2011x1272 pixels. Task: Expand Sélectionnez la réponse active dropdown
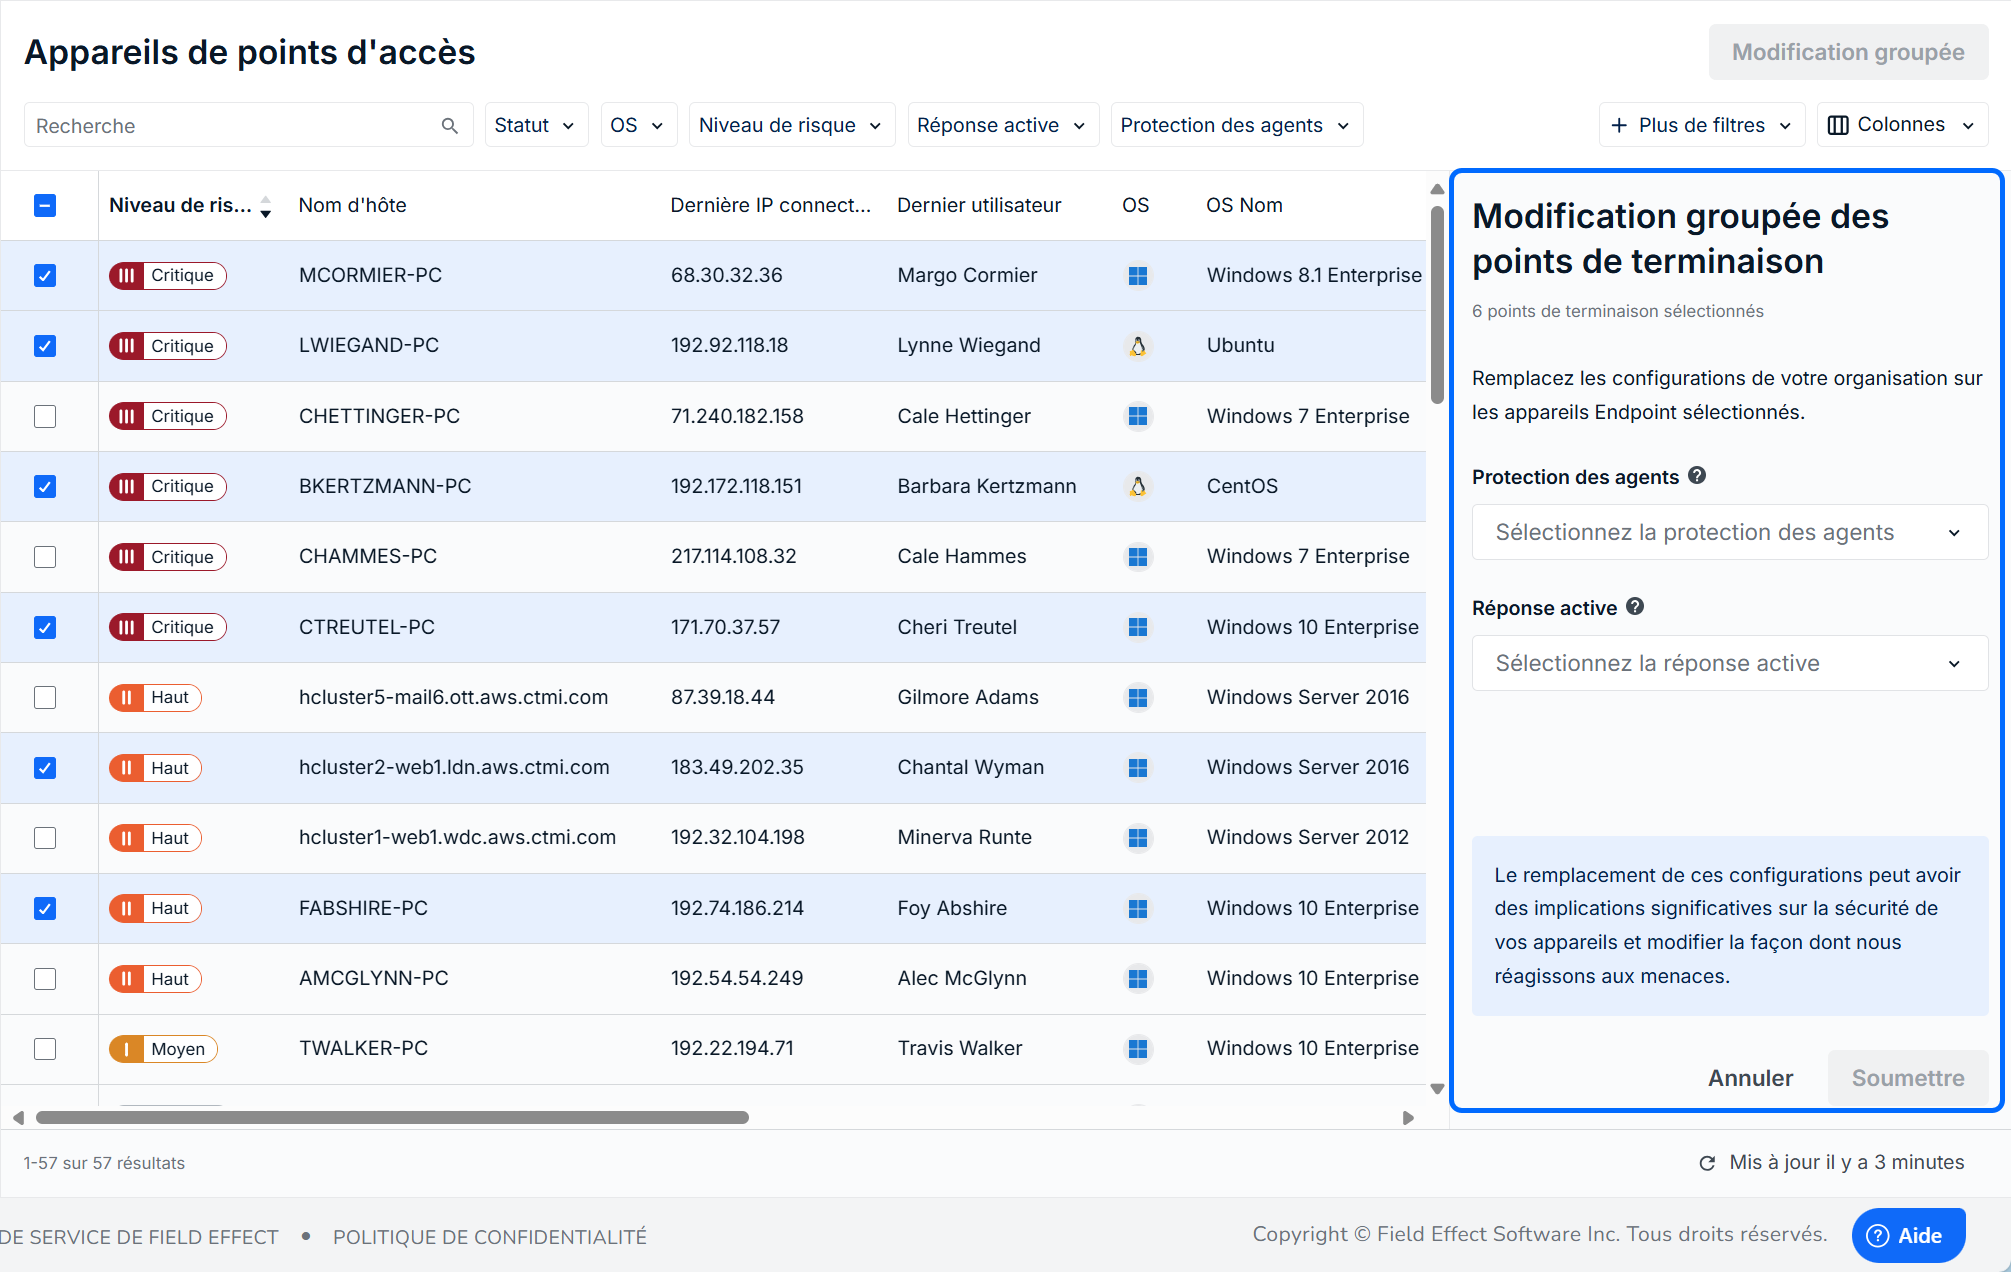click(1729, 664)
